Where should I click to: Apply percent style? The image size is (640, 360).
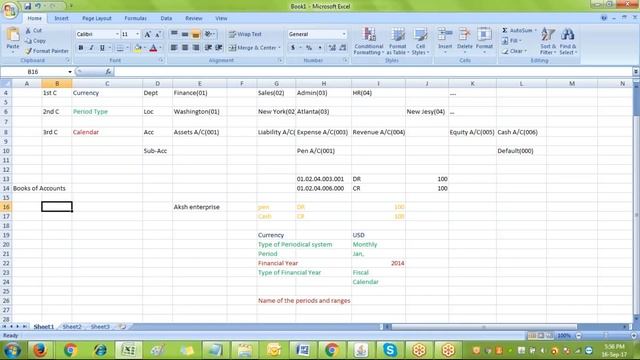309,48
